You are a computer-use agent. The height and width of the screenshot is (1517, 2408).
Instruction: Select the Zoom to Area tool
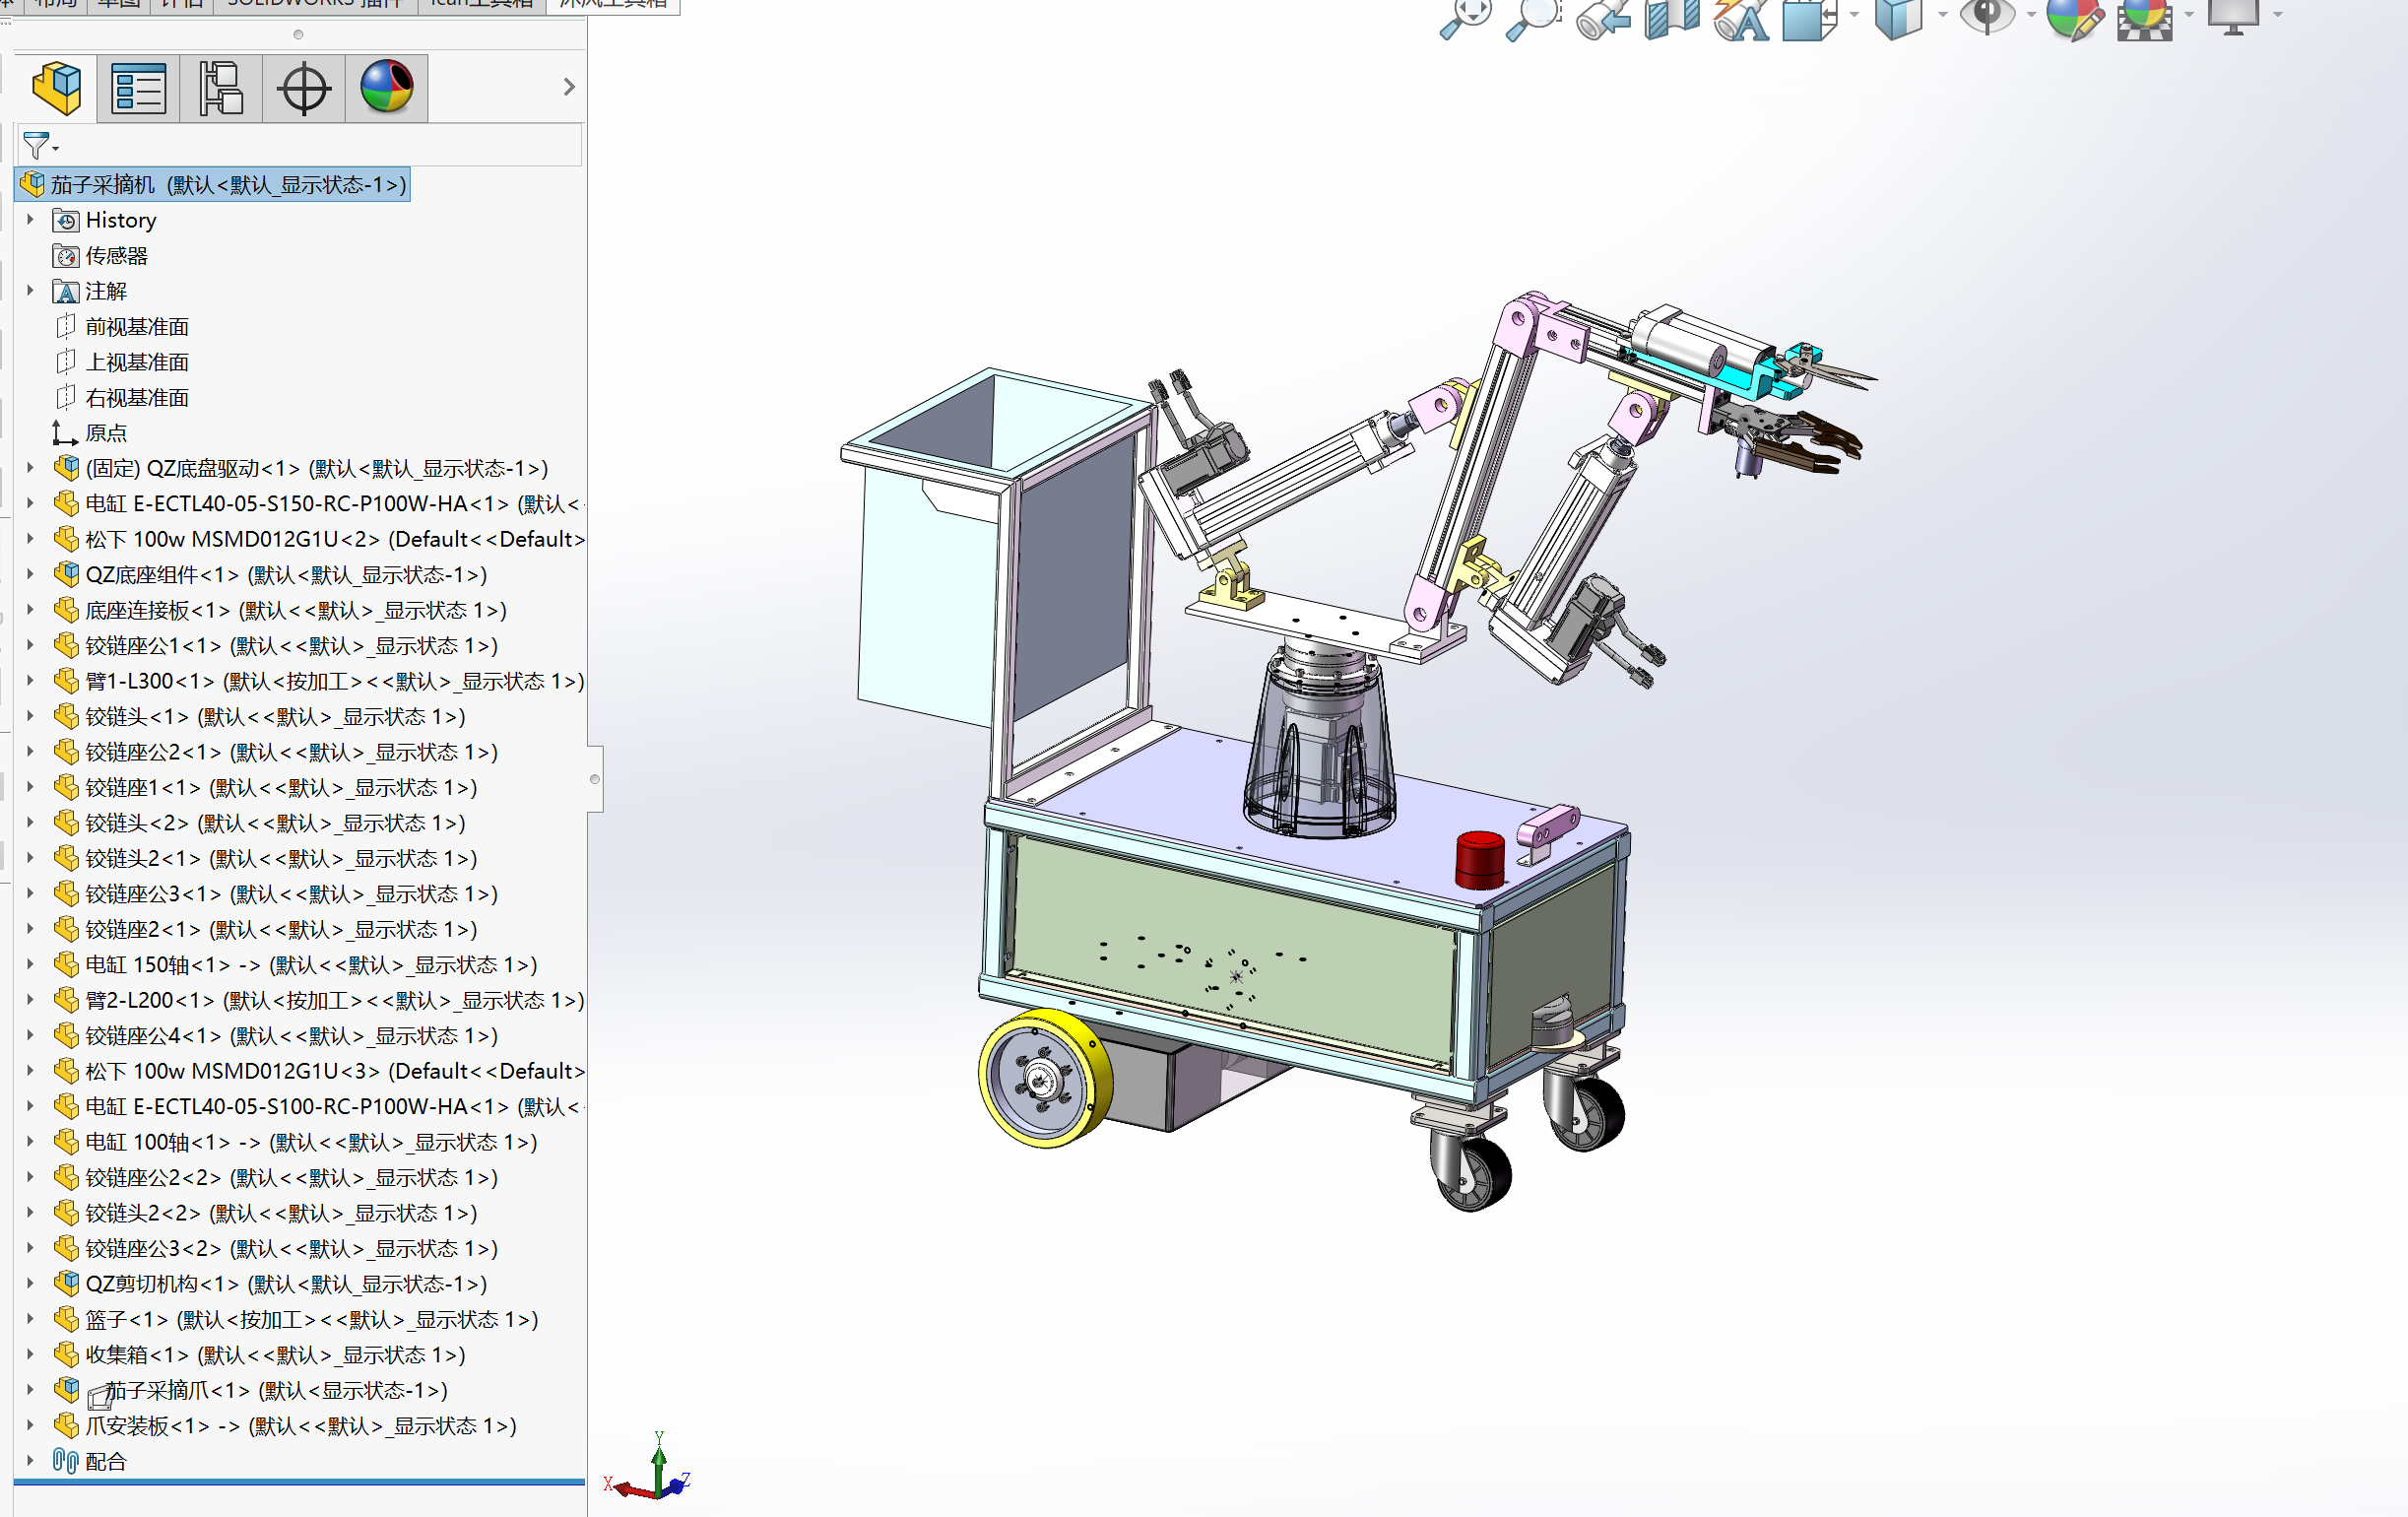point(1533,18)
